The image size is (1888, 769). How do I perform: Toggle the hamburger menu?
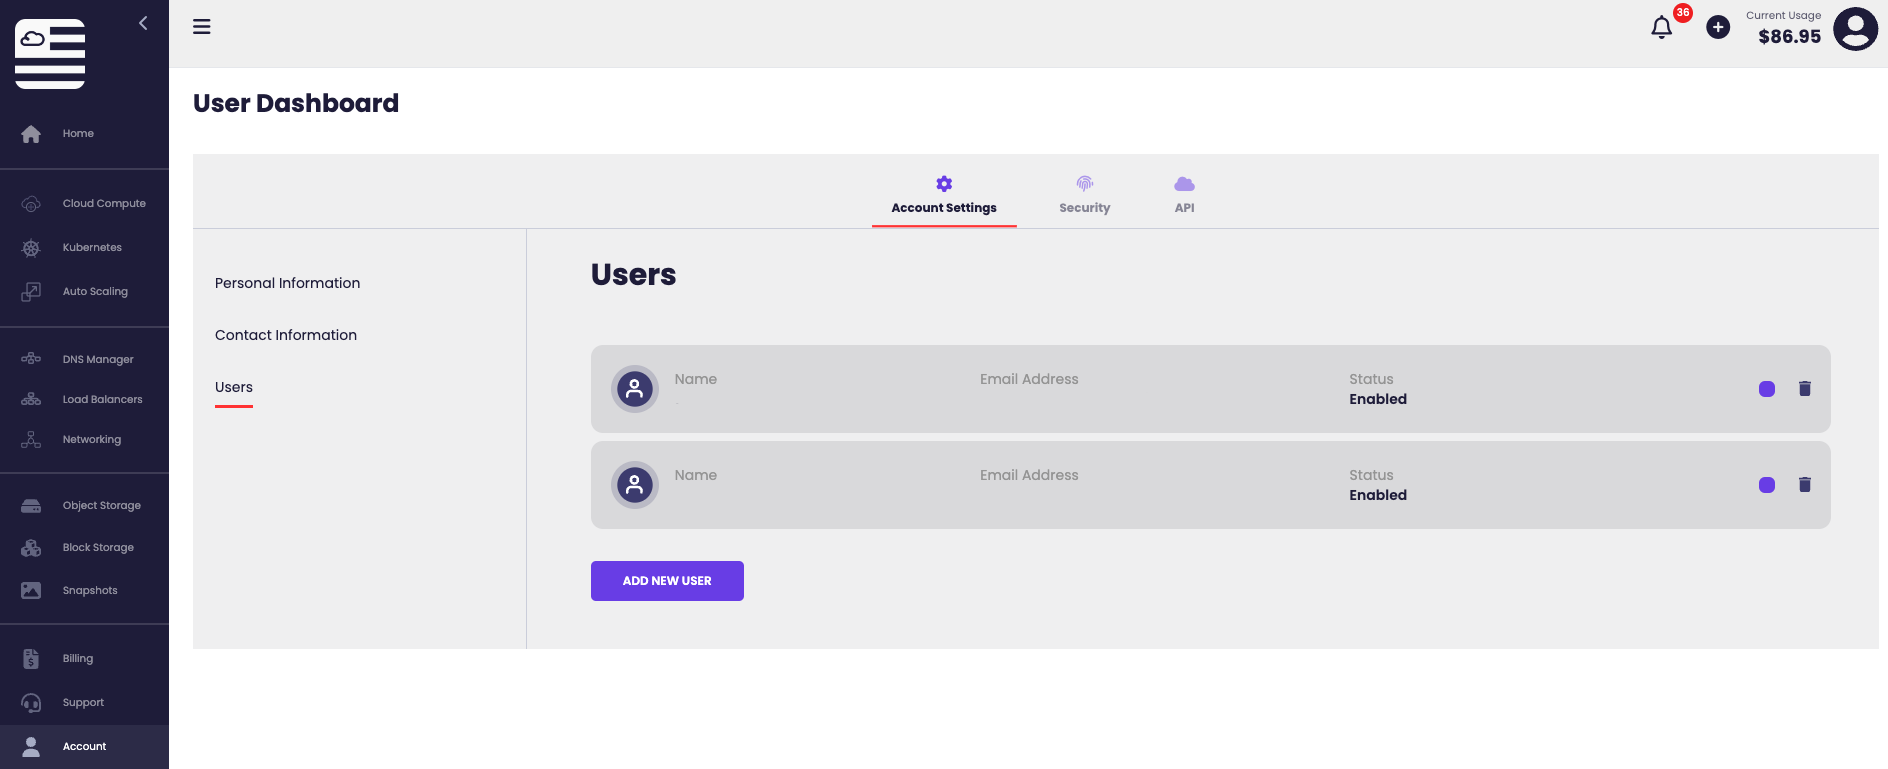(202, 27)
